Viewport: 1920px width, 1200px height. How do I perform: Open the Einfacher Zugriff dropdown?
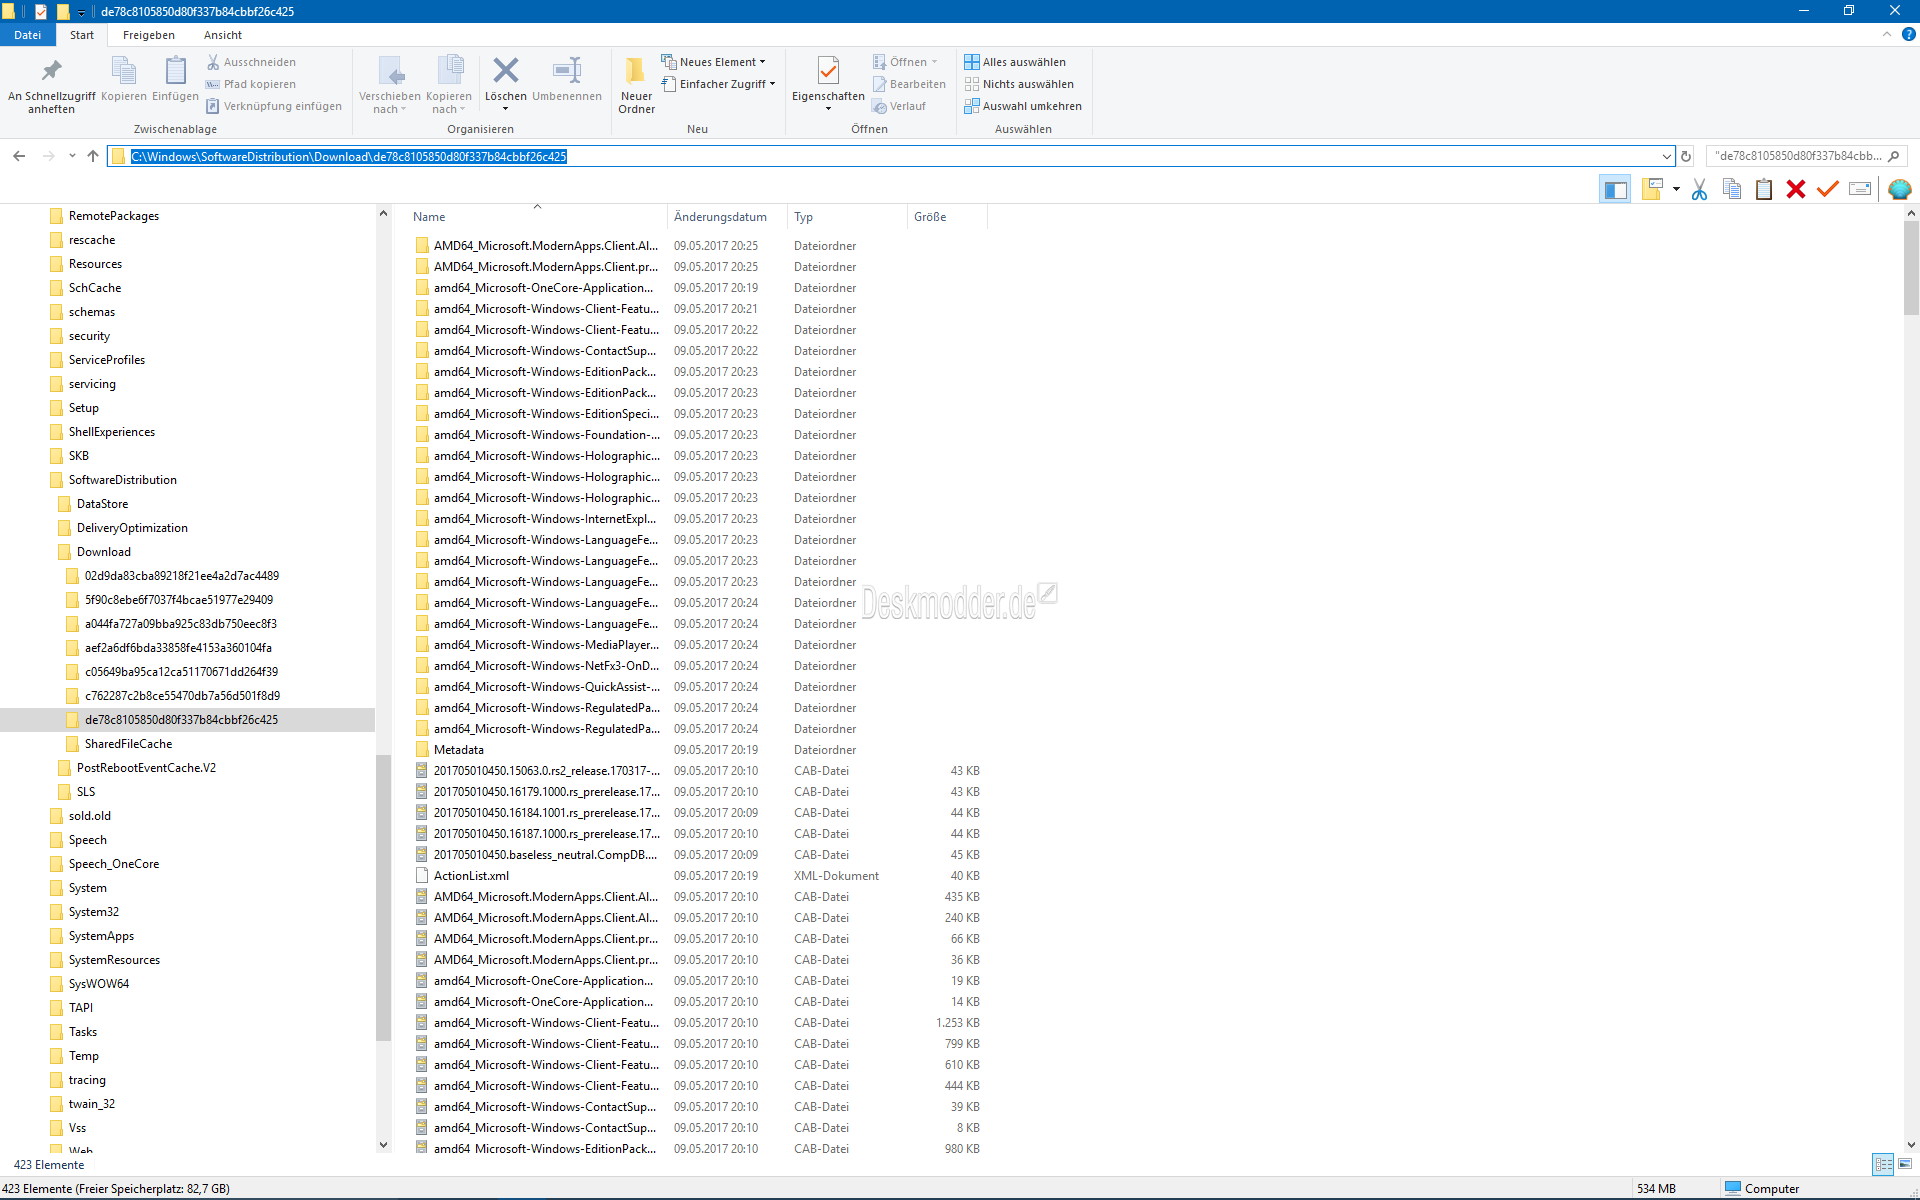718,84
